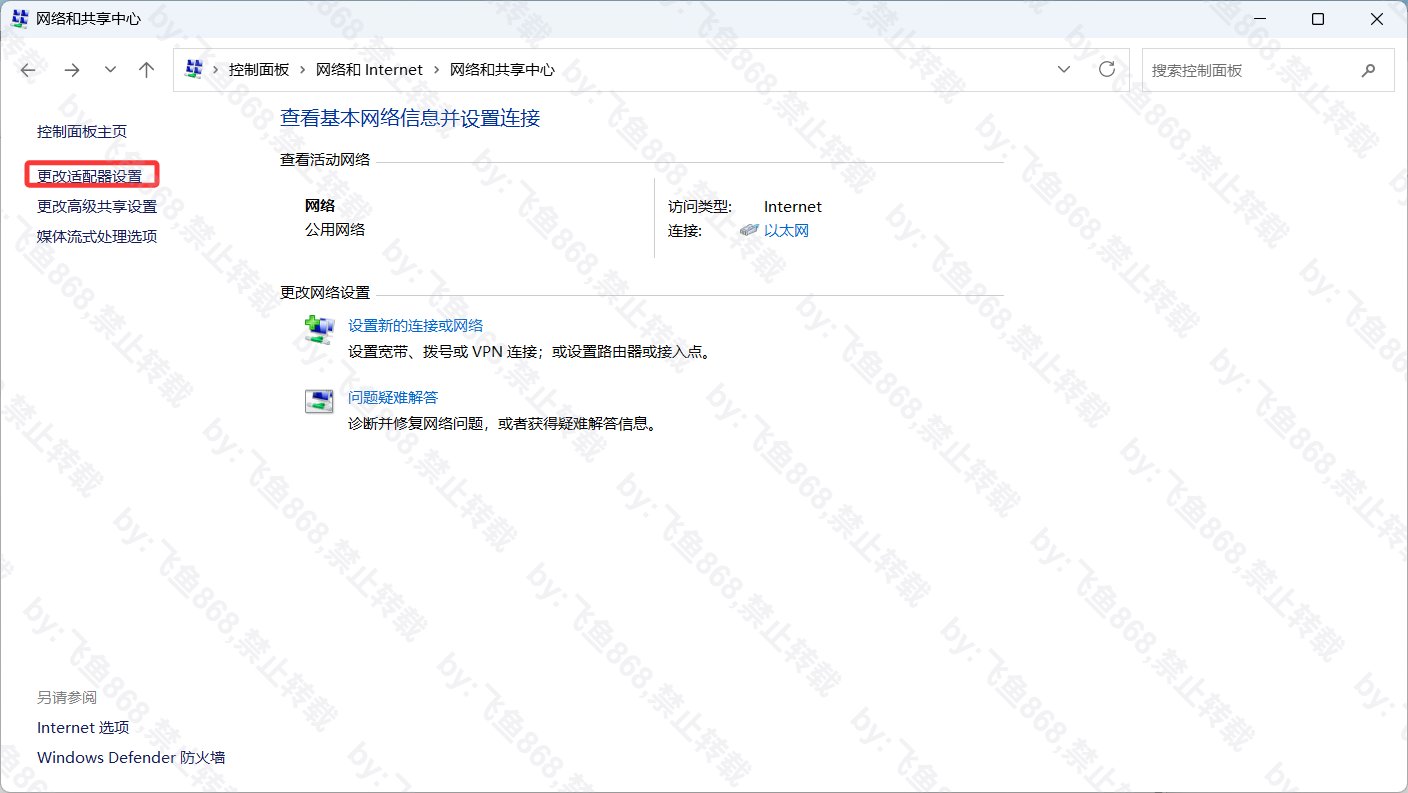This screenshot has width=1408, height=793.
Task: Open Windows Defender 防火墙 settings
Action: click(130, 757)
